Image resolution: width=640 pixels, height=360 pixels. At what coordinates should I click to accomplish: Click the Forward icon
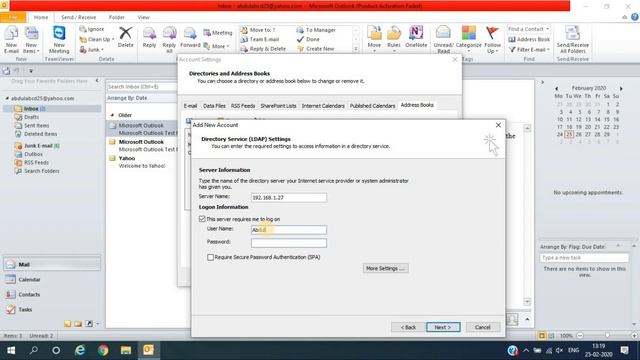190,37
